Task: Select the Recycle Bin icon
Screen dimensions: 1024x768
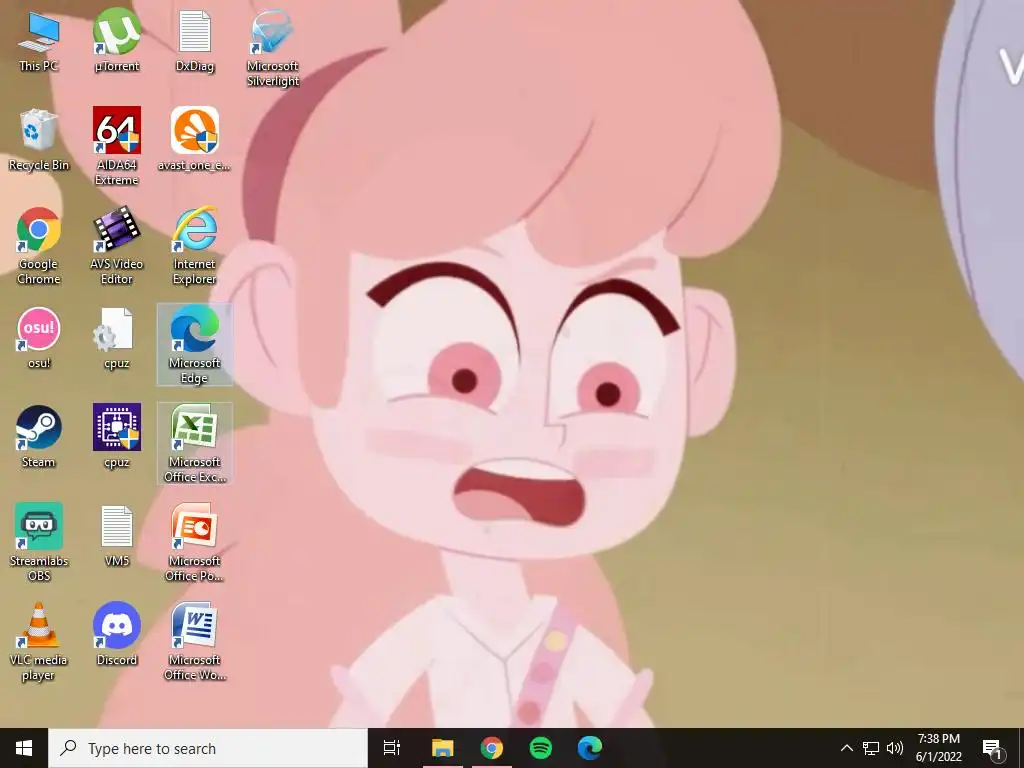Action: (x=39, y=141)
